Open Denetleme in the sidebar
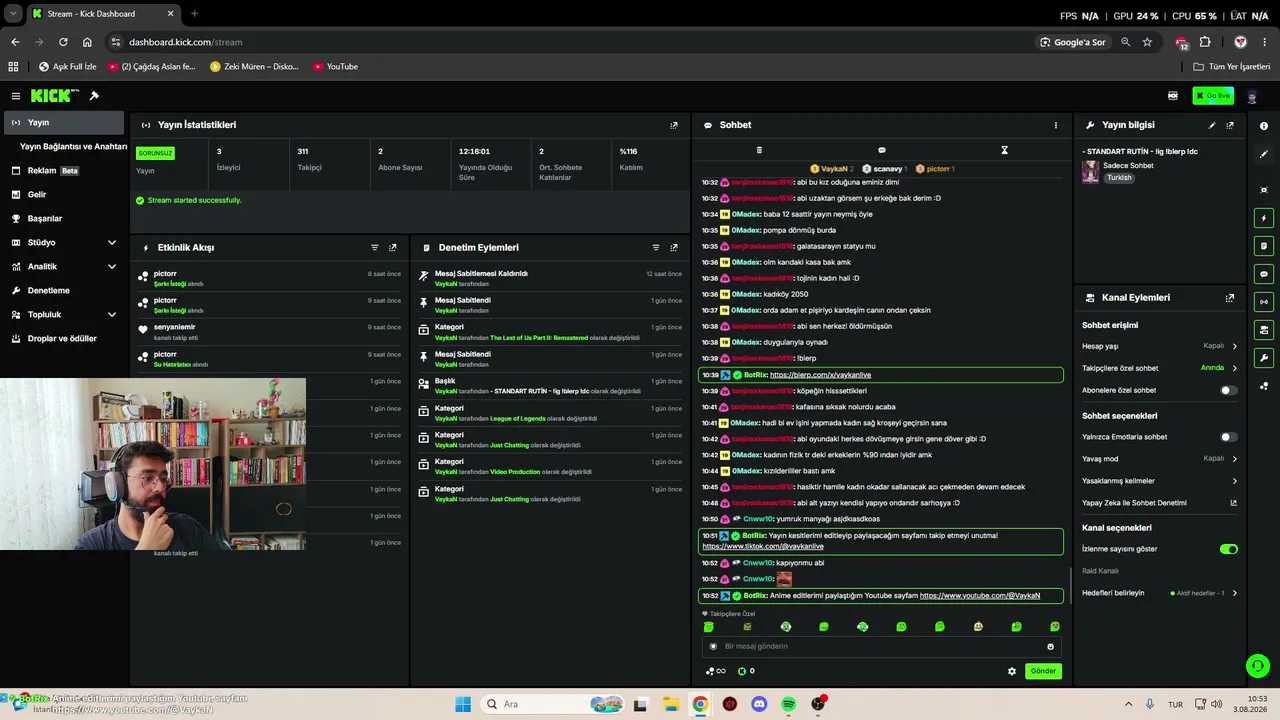Image resolution: width=1280 pixels, height=720 pixels. click(x=62, y=290)
